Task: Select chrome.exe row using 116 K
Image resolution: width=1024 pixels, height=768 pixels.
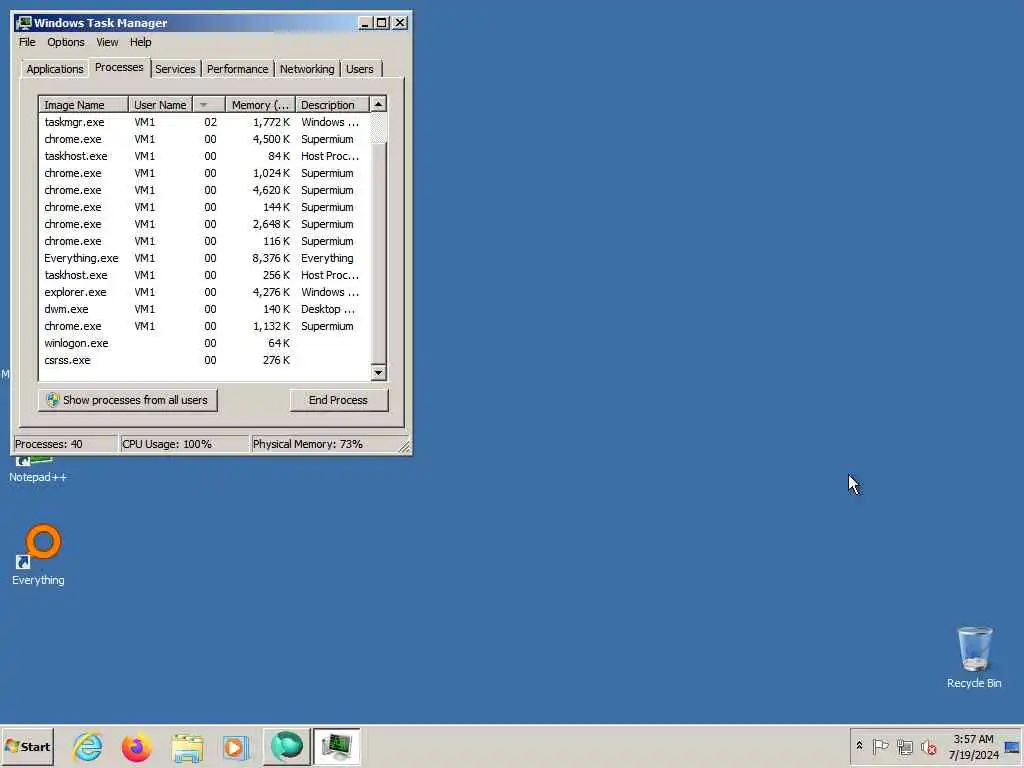Action: click(204, 241)
